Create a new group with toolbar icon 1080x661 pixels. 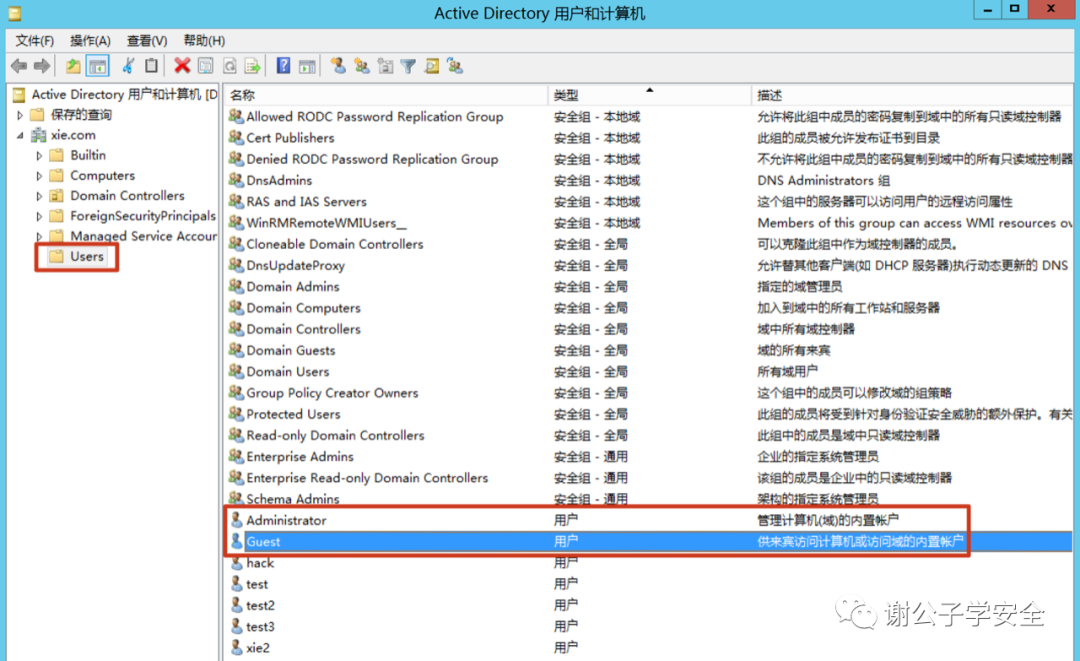coord(362,66)
